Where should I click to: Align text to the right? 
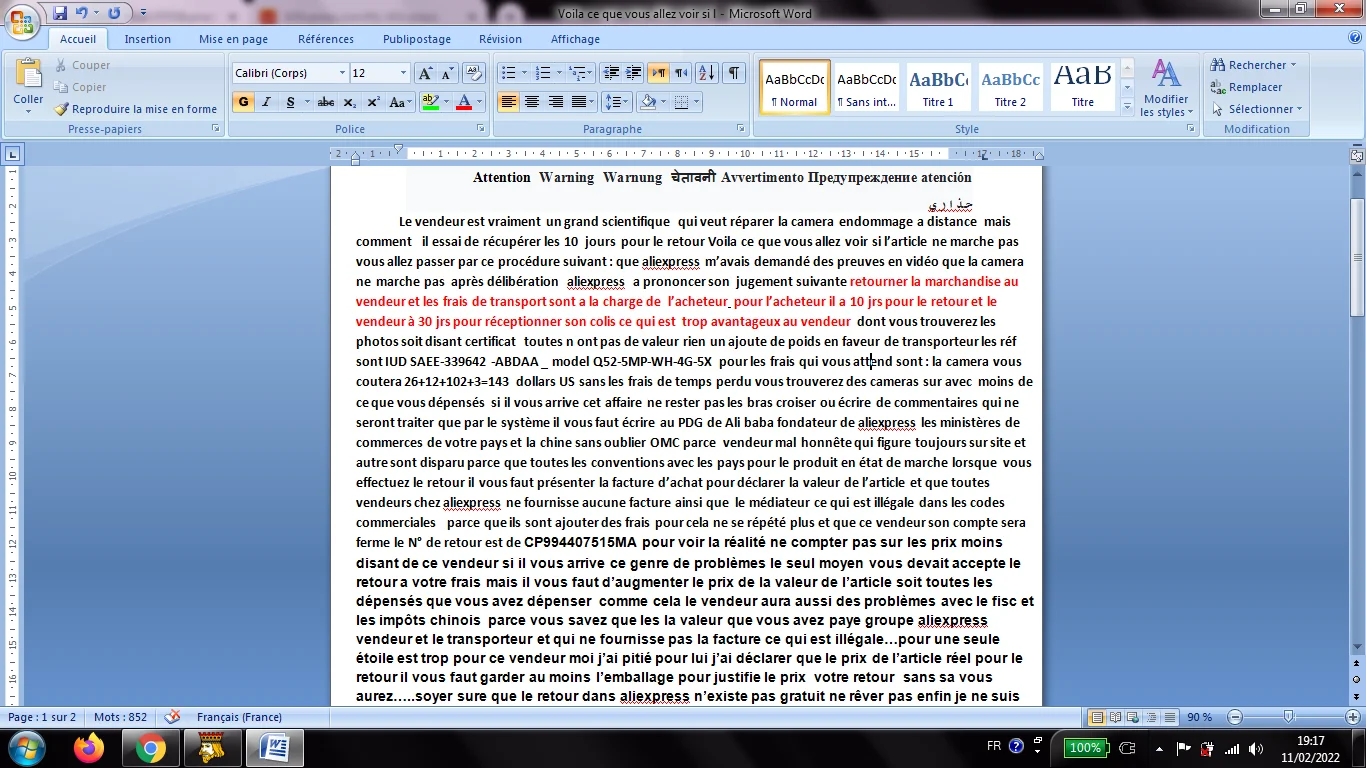click(x=555, y=102)
